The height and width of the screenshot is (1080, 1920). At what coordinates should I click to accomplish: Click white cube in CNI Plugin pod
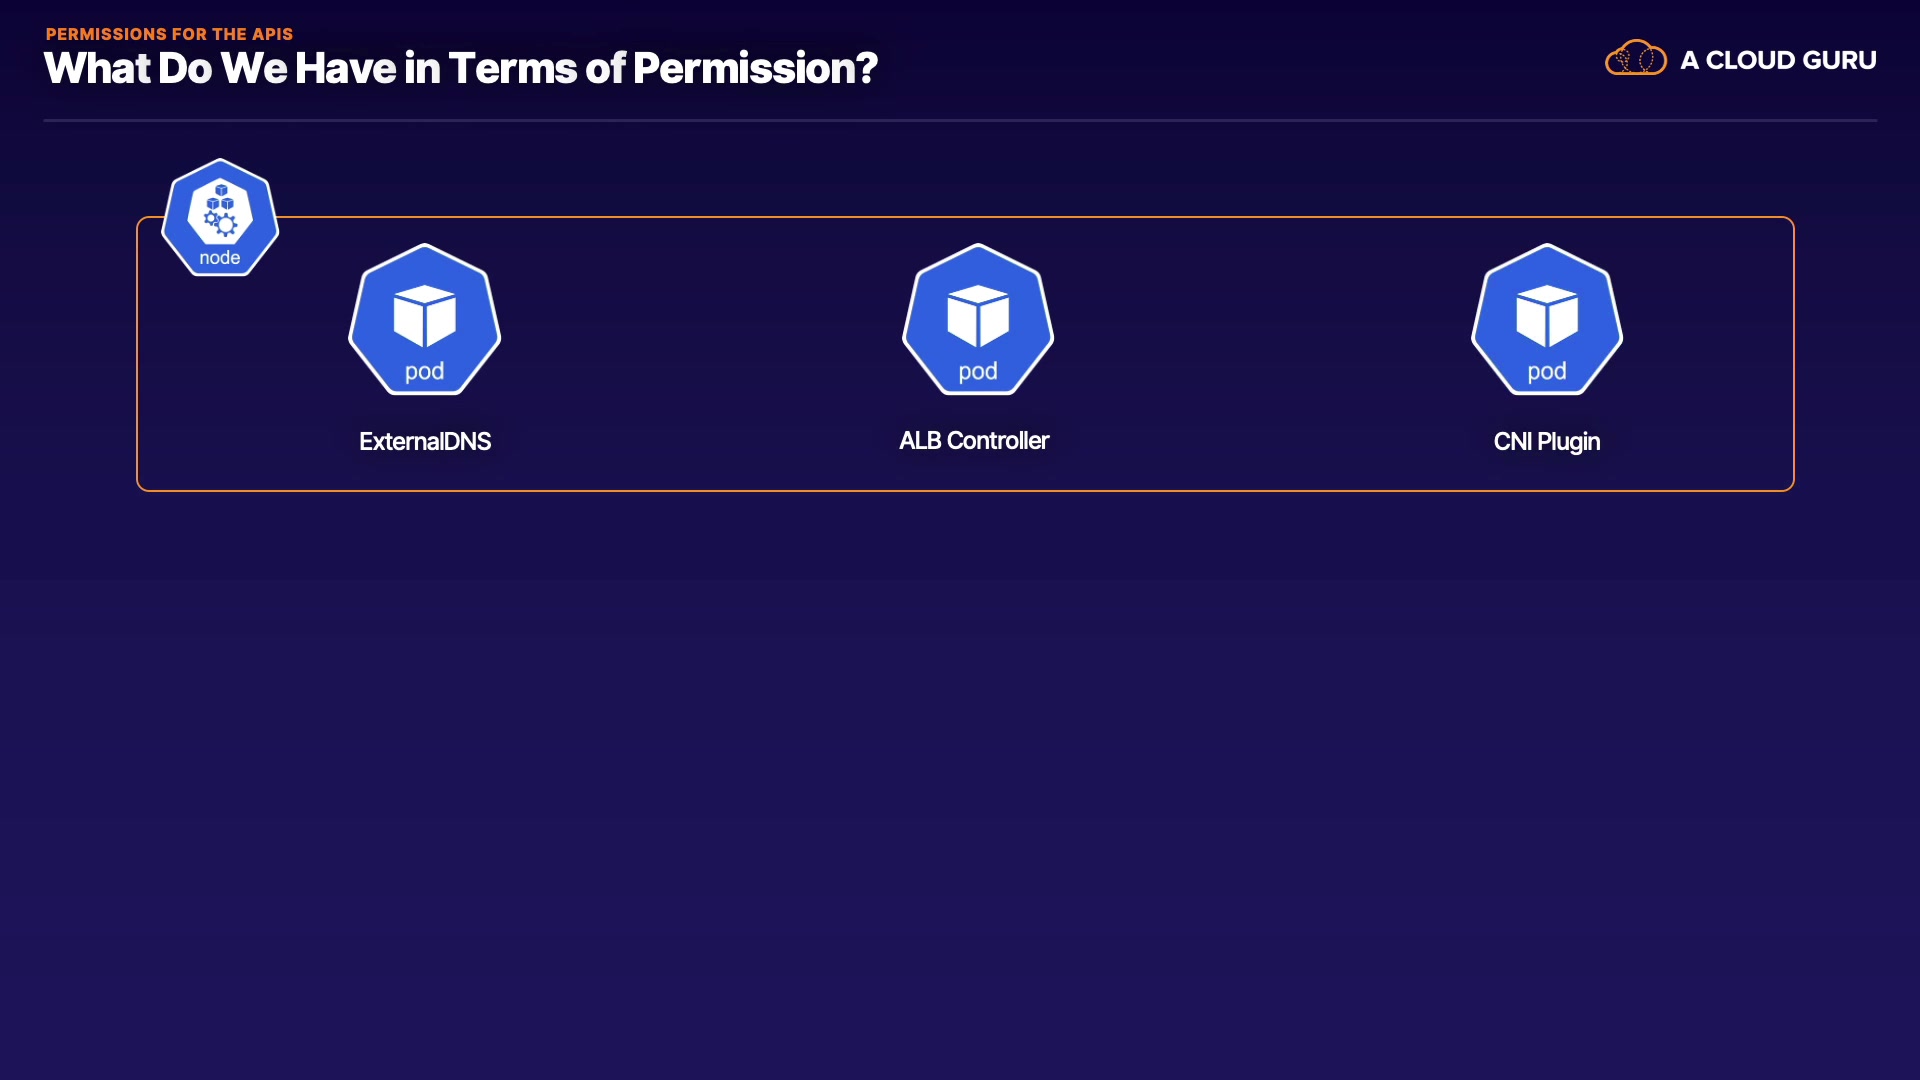coord(1547,314)
